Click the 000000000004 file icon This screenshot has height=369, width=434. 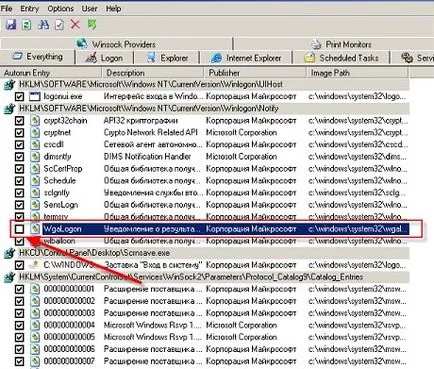point(35,325)
